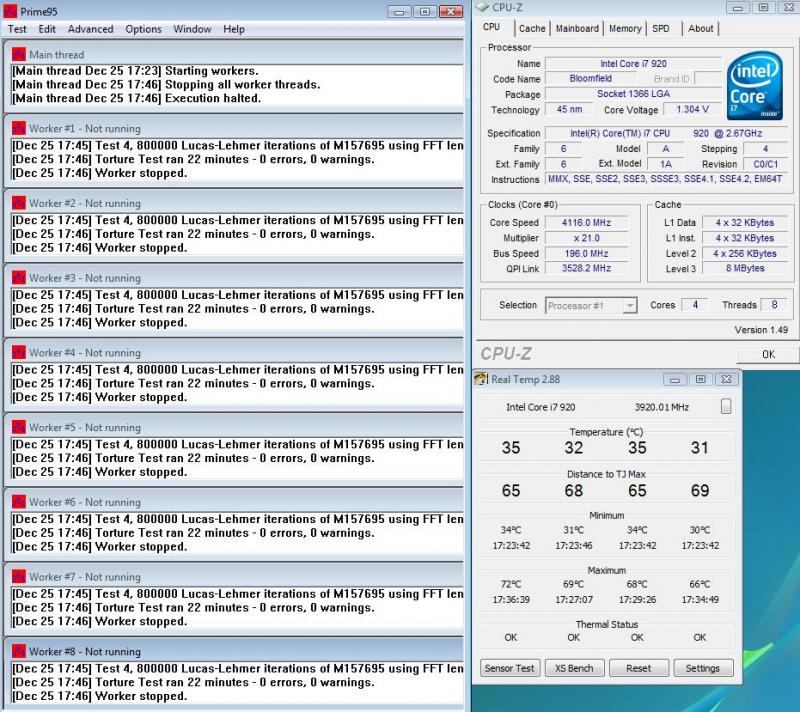This screenshot has height=712, width=800.
Task: Switch to the About tab in CPU-Z
Action: [x=701, y=29]
